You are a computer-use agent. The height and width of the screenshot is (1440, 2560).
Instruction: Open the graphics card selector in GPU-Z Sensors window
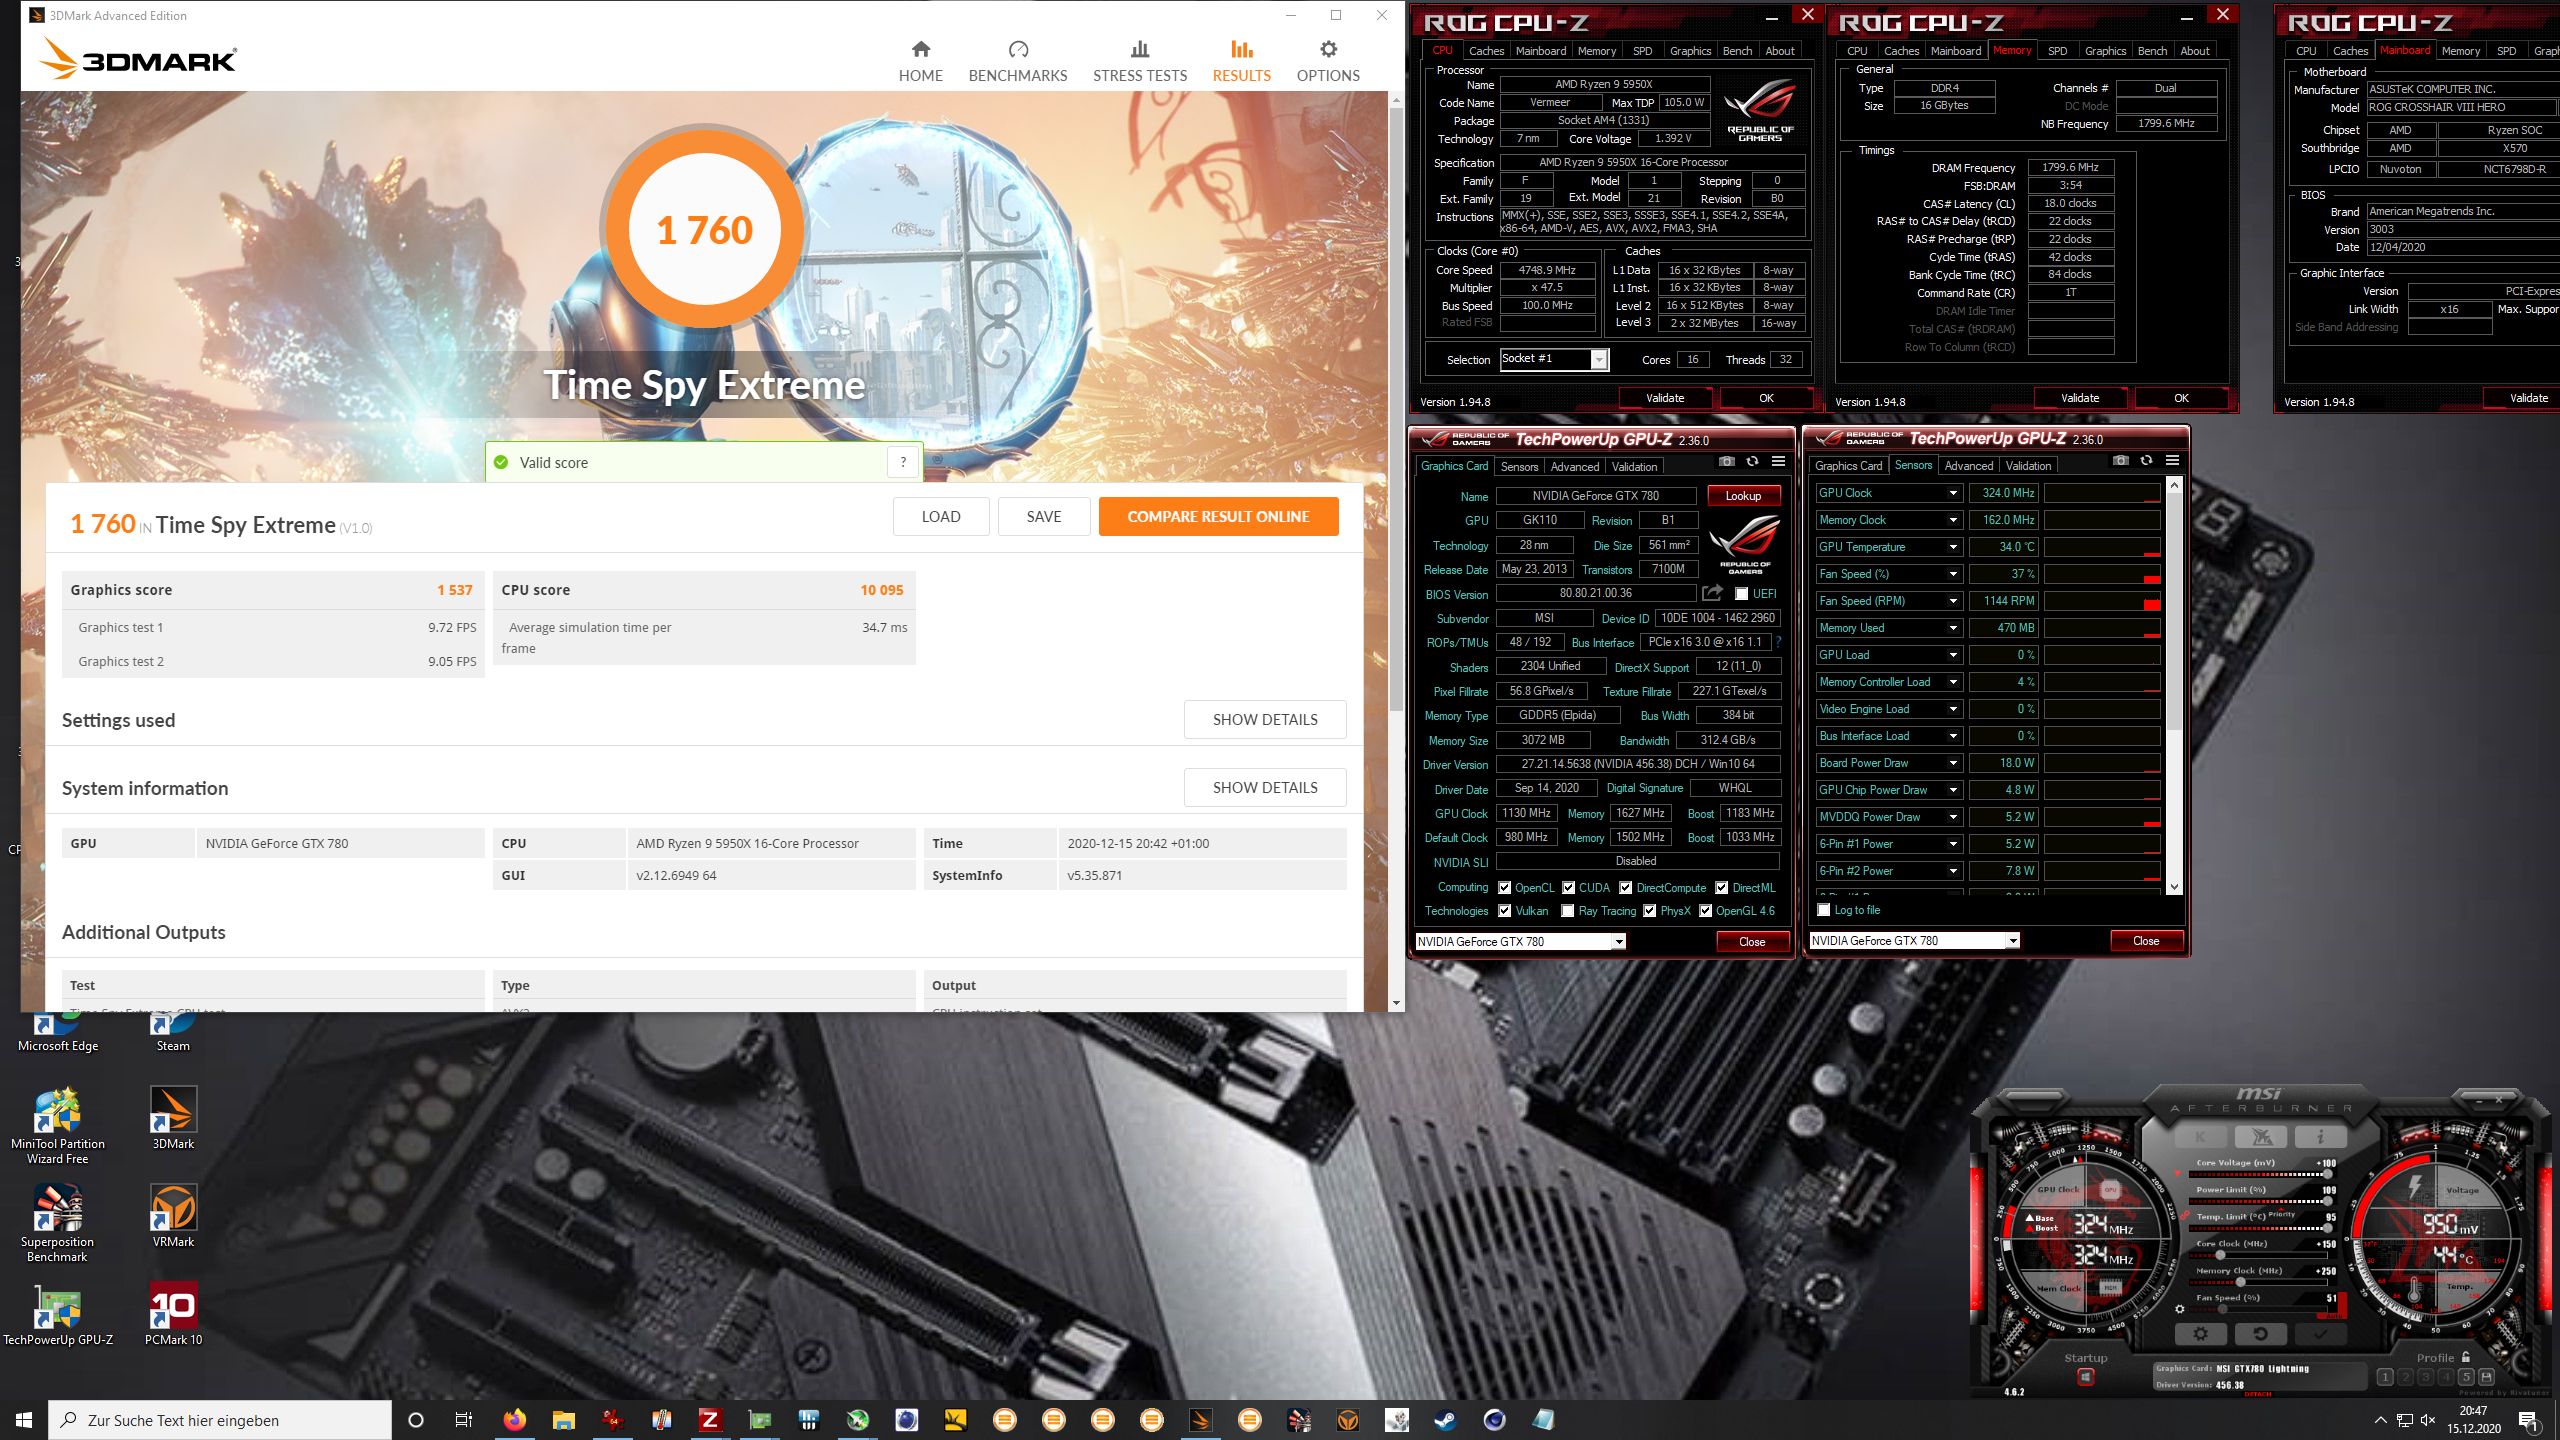[x=1914, y=940]
